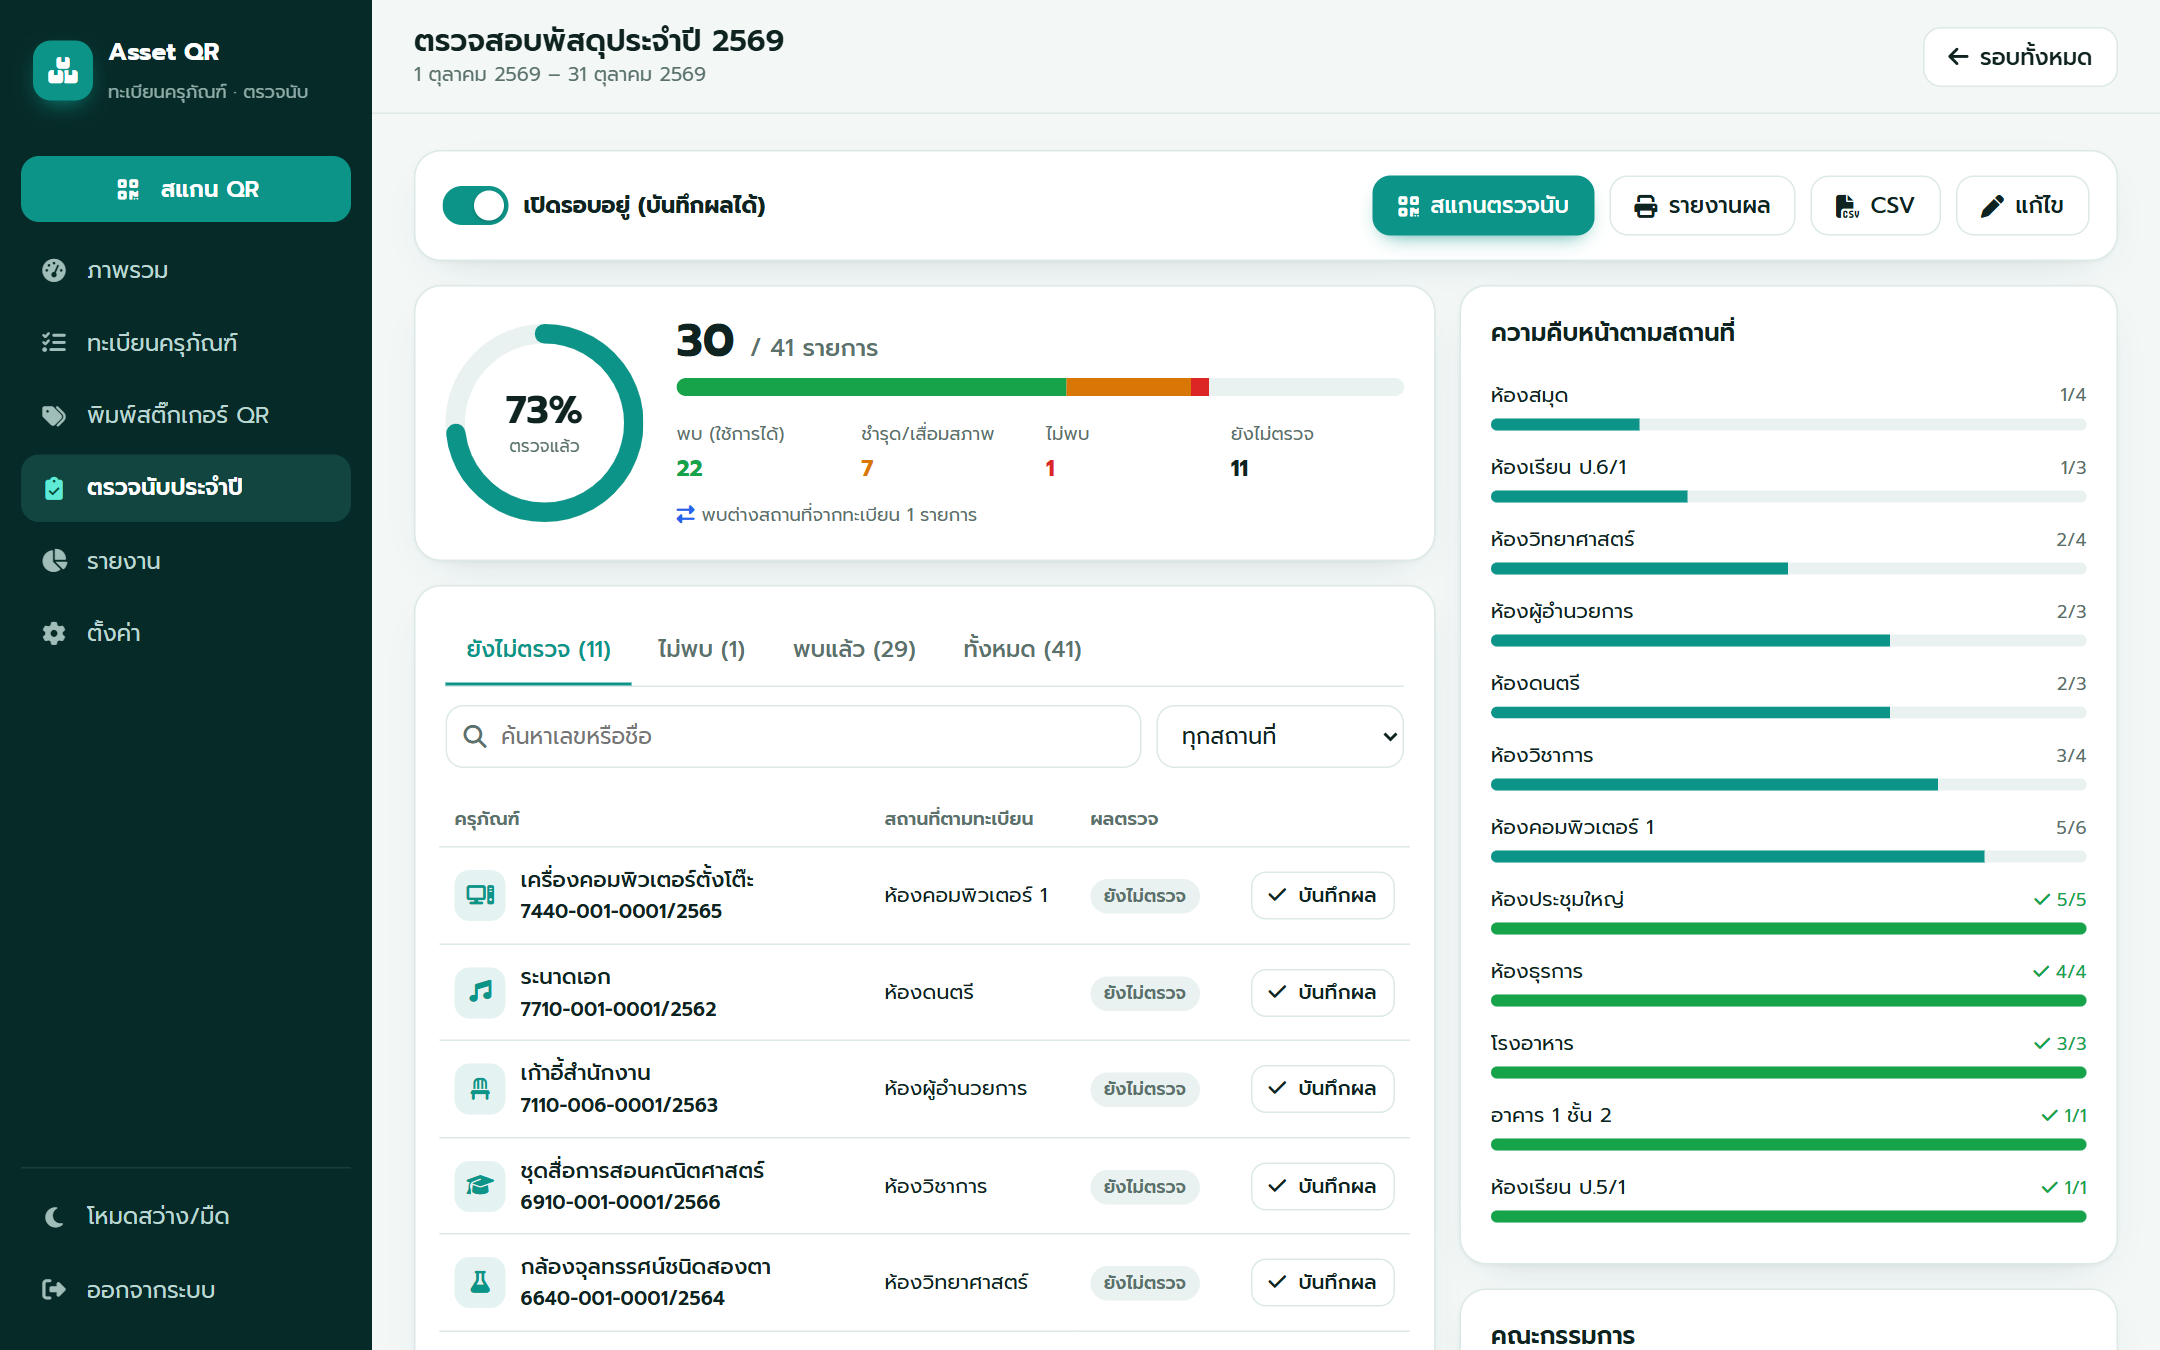Click บันทึกผล for ชุดสื่อการสอนคณิตศาสตร์

(1322, 1186)
